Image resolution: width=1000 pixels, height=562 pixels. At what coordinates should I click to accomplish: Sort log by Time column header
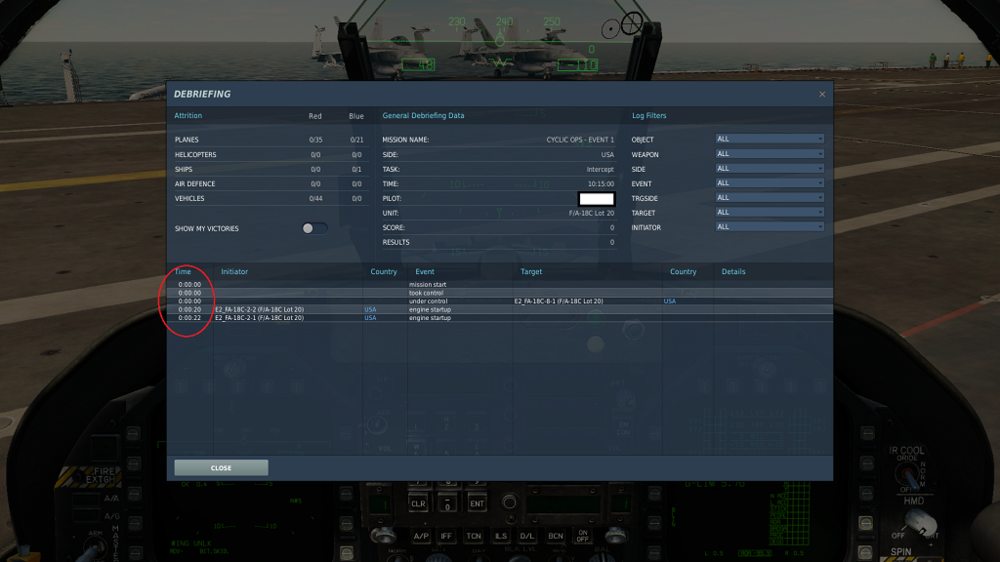pyautogui.click(x=182, y=272)
